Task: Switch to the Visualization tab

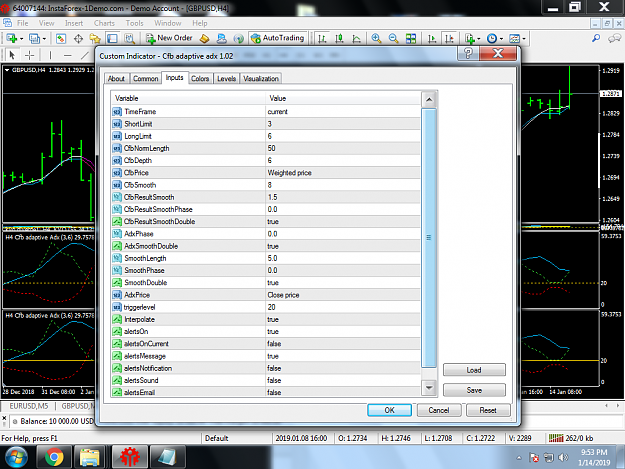Action: [261, 78]
